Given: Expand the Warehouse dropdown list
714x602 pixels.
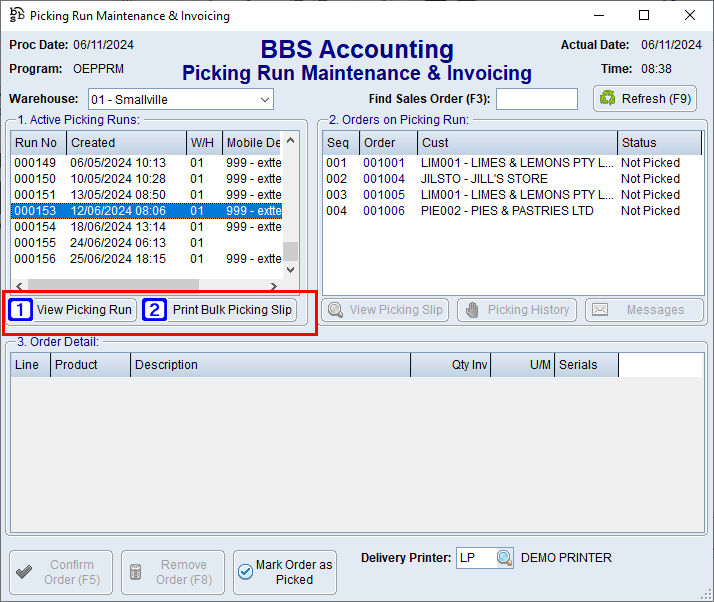Looking at the screenshot, I should coord(264,99).
